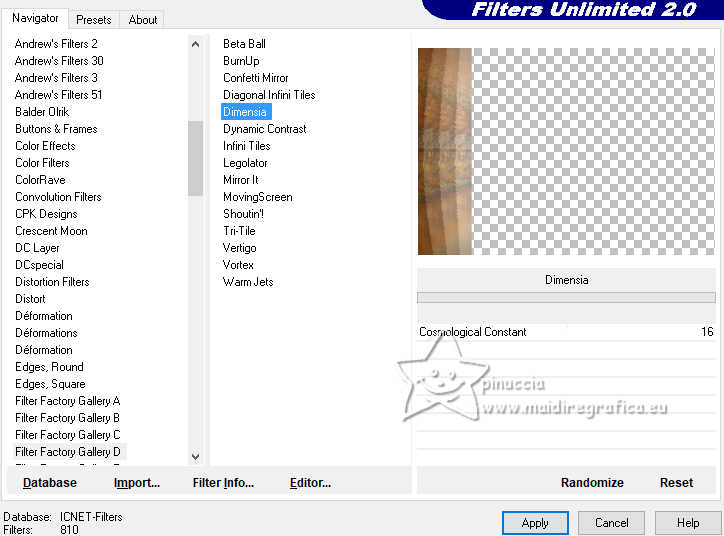Open Filter Info...
Viewport: 724px width, 536px height.
click(223, 483)
